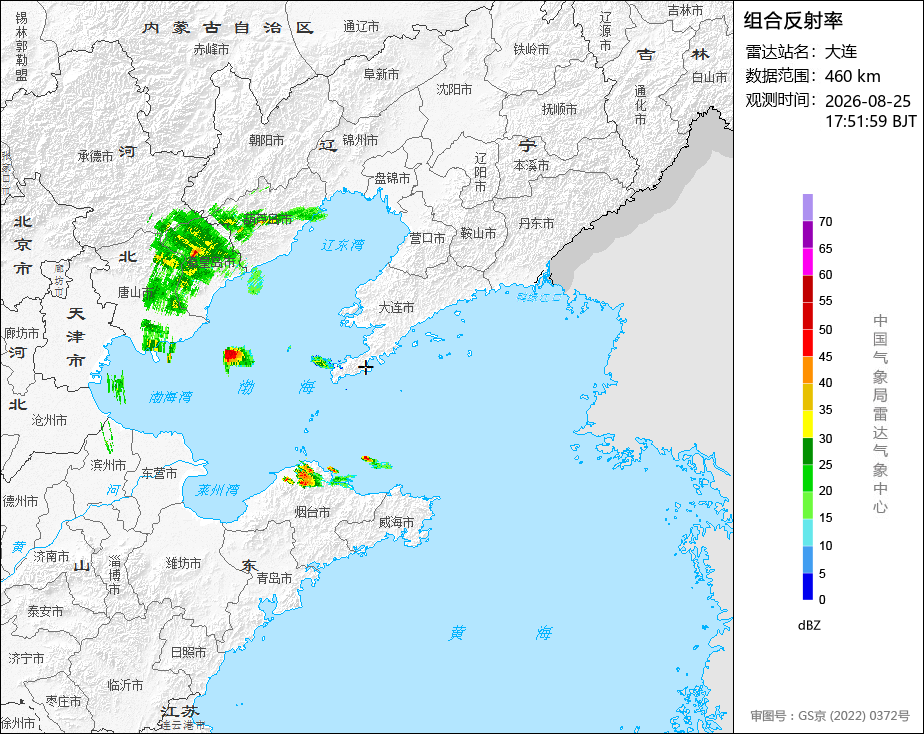The image size is (924, 734).
Task: Click the 莱州湾 bay label
Action: (x=217, y=490)
